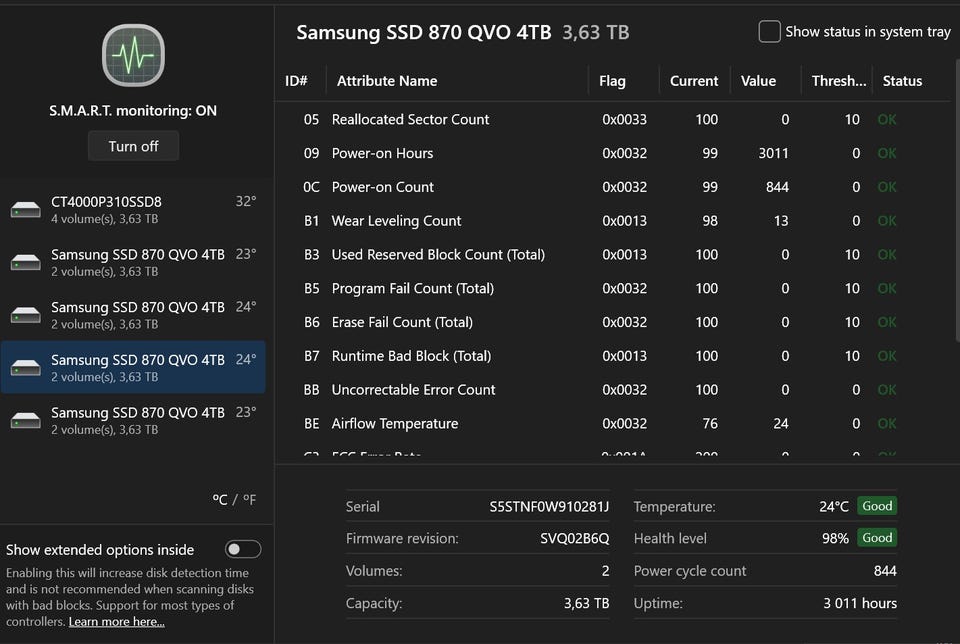Switch temperature unit to °F
Image resolution: width=960 pixels, height=644 pixels.
248,500
